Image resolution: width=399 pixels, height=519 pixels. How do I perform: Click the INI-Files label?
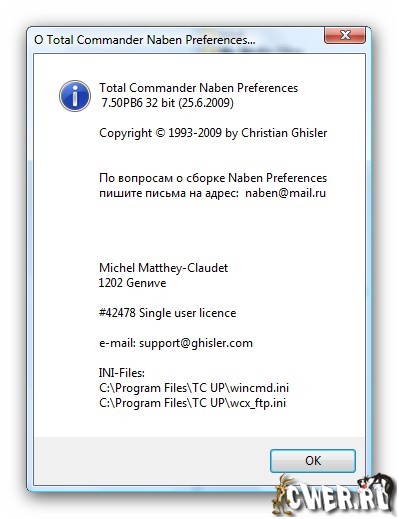point(122,373)
